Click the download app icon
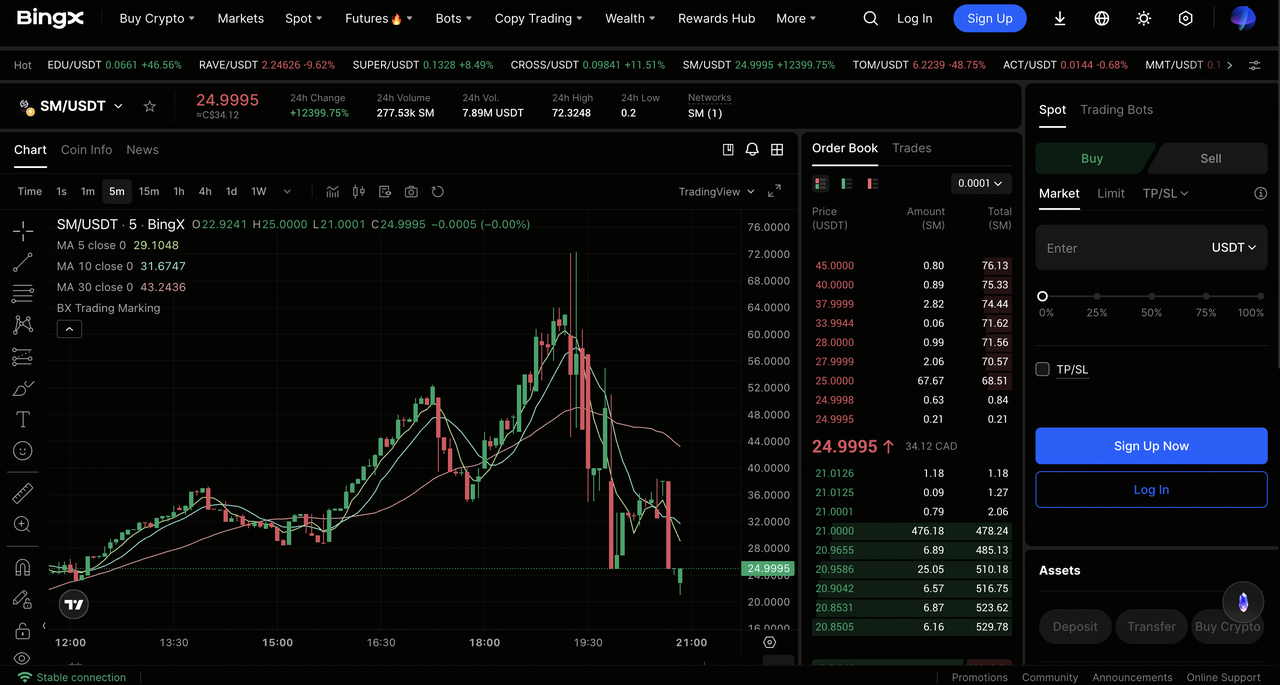 click(x=1060, y=19)
